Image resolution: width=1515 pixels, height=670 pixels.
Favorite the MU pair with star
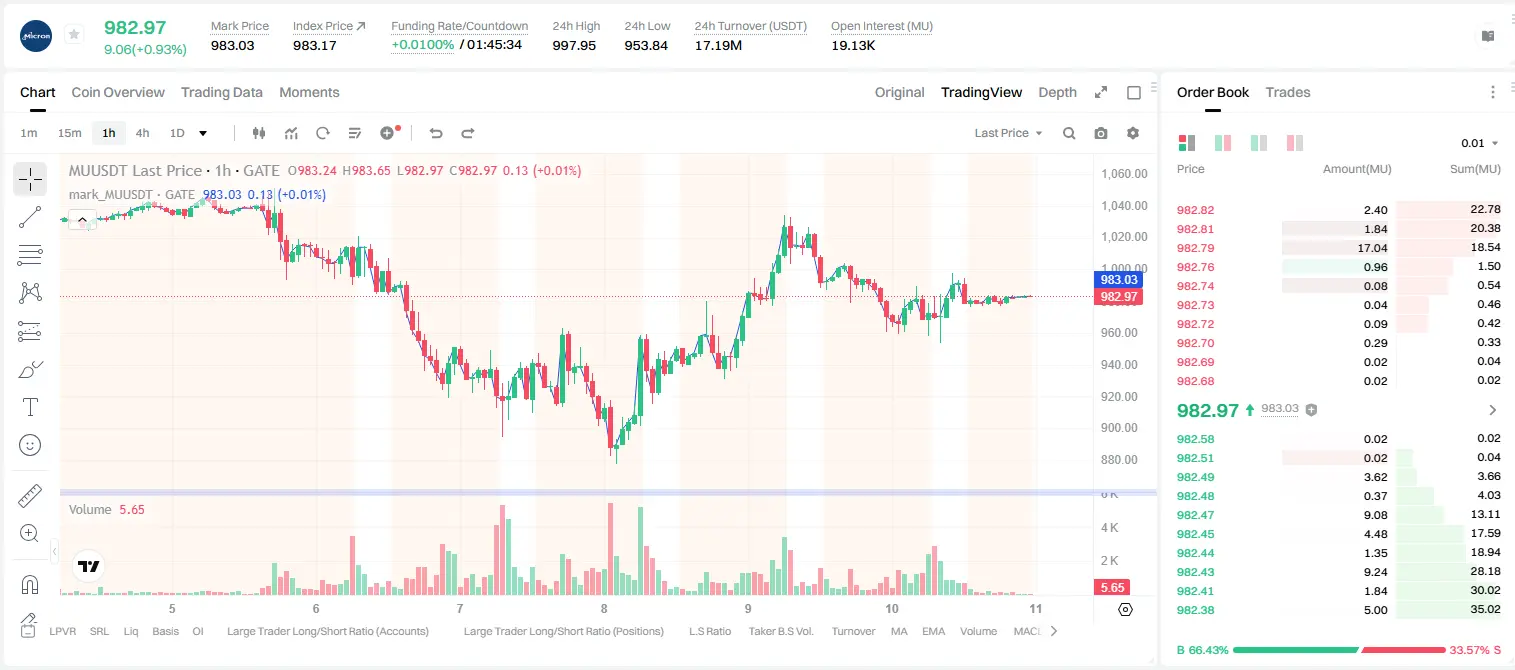[74, 35]
